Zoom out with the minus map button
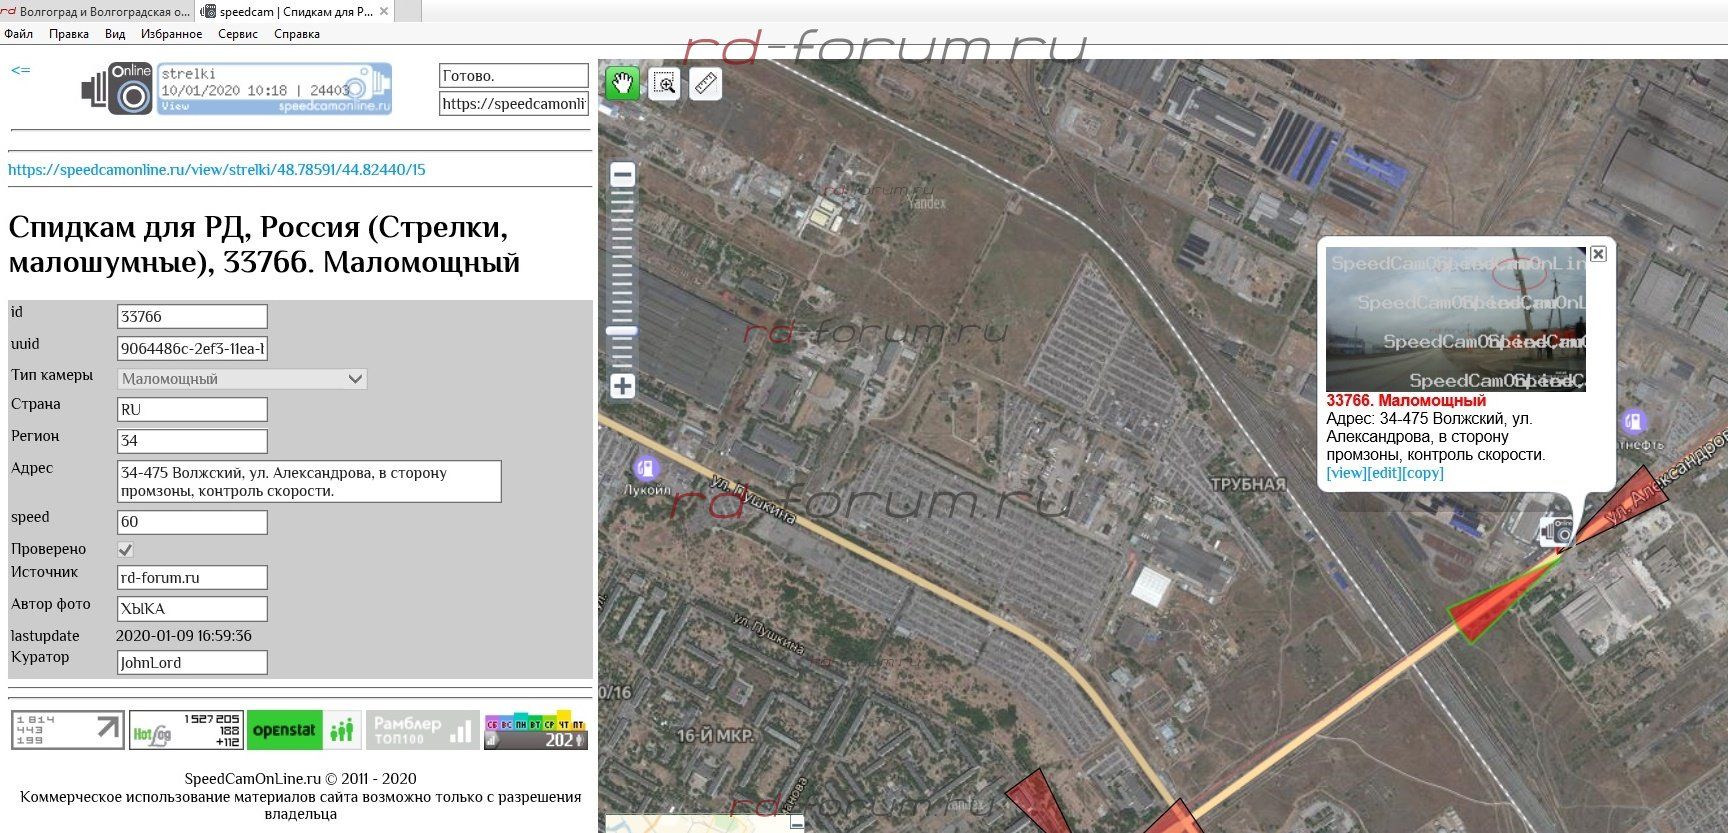Image resolution: width=1728 pixels, height=833 pixels. (x=622, y=175)
